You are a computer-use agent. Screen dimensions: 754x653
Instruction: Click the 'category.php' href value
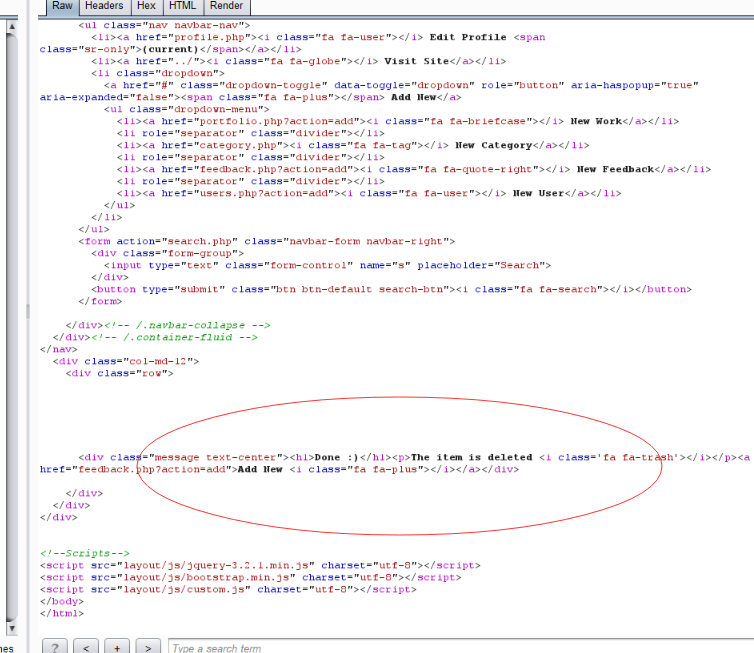pos(238,145)
